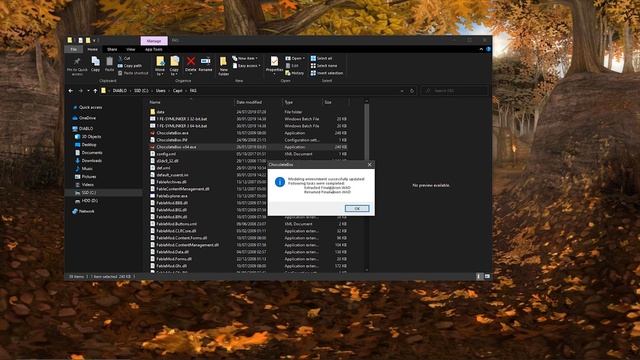Close the ChocolateBox message dialog

[370, 164]
